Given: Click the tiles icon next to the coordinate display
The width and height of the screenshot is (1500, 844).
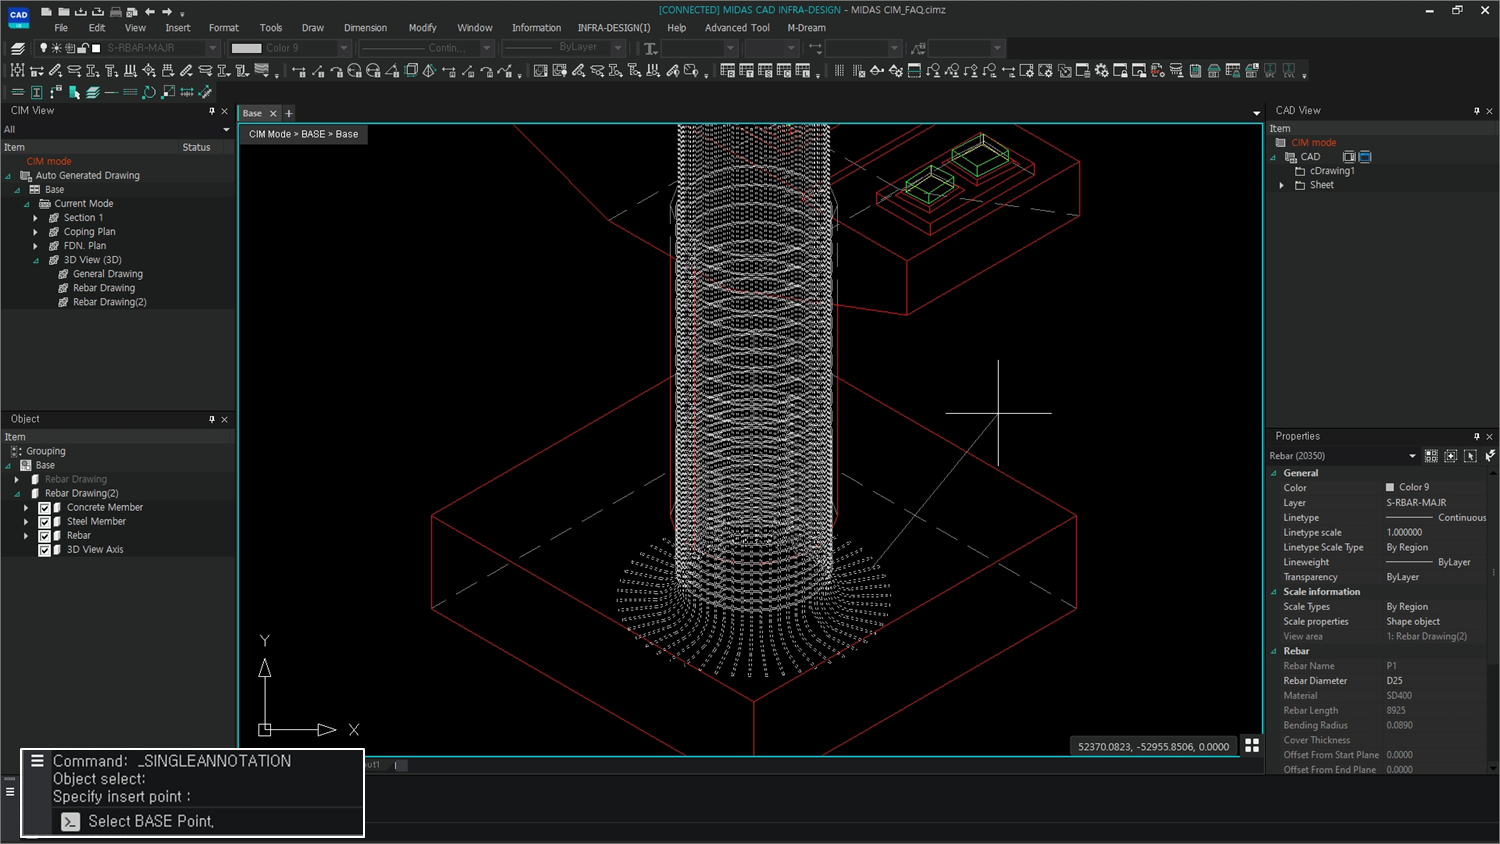Looking at the screenshot, I should tap(1252, 746).
